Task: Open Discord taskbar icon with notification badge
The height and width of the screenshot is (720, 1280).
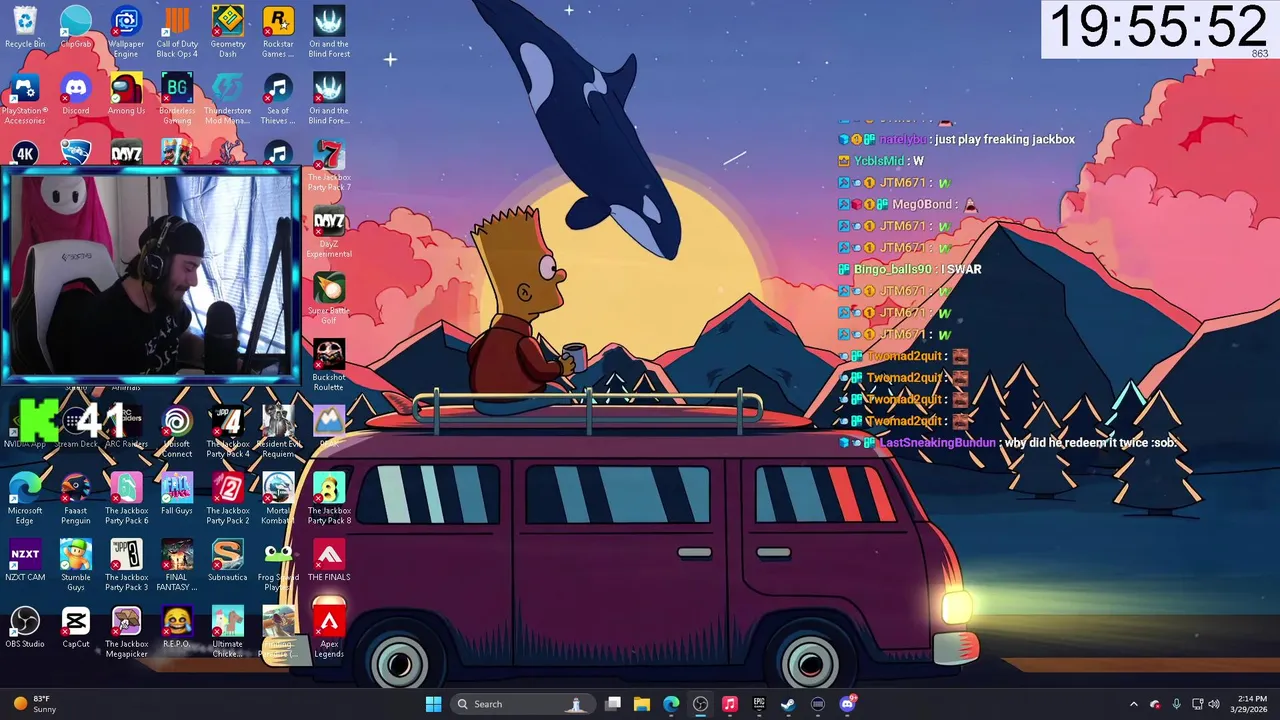Action: (x=848, y=704)
